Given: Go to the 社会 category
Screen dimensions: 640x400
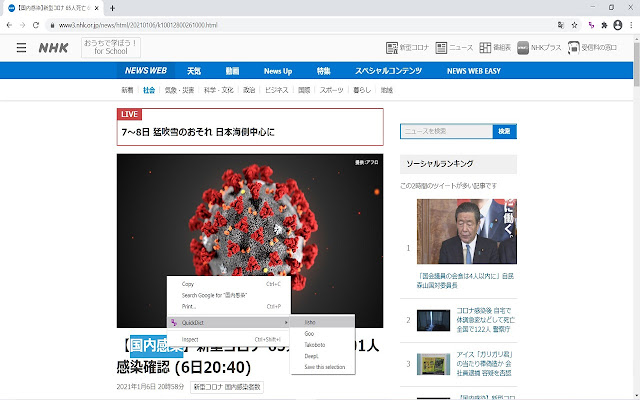Looking at the screenshot, I should pos(149,90).
